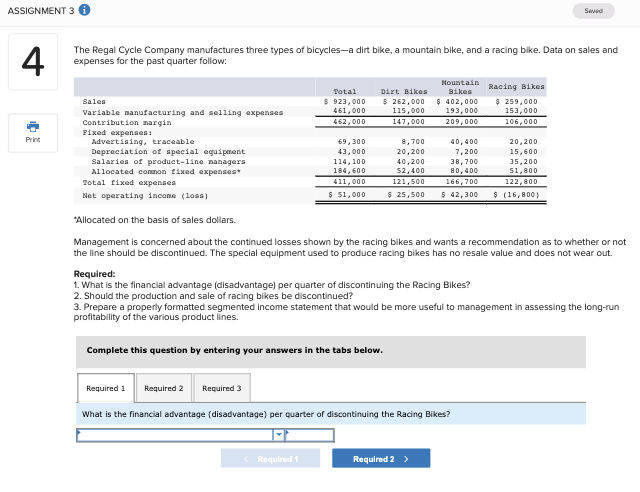Click the ASSIGNMENT 3 title

pos(41,11)
